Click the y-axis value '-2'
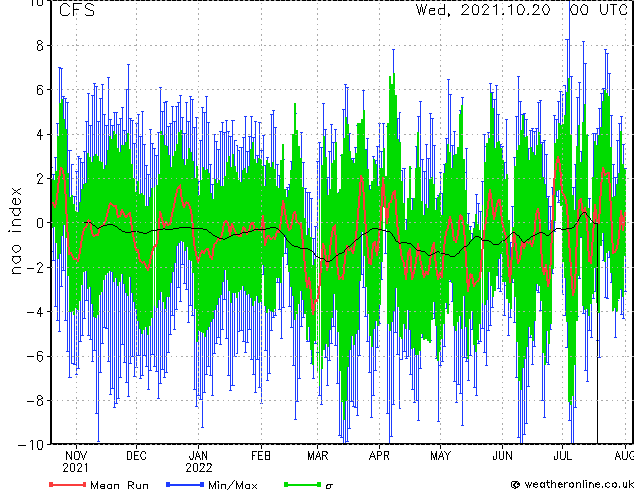Viewport: 634px width, 490px height. 35,267
